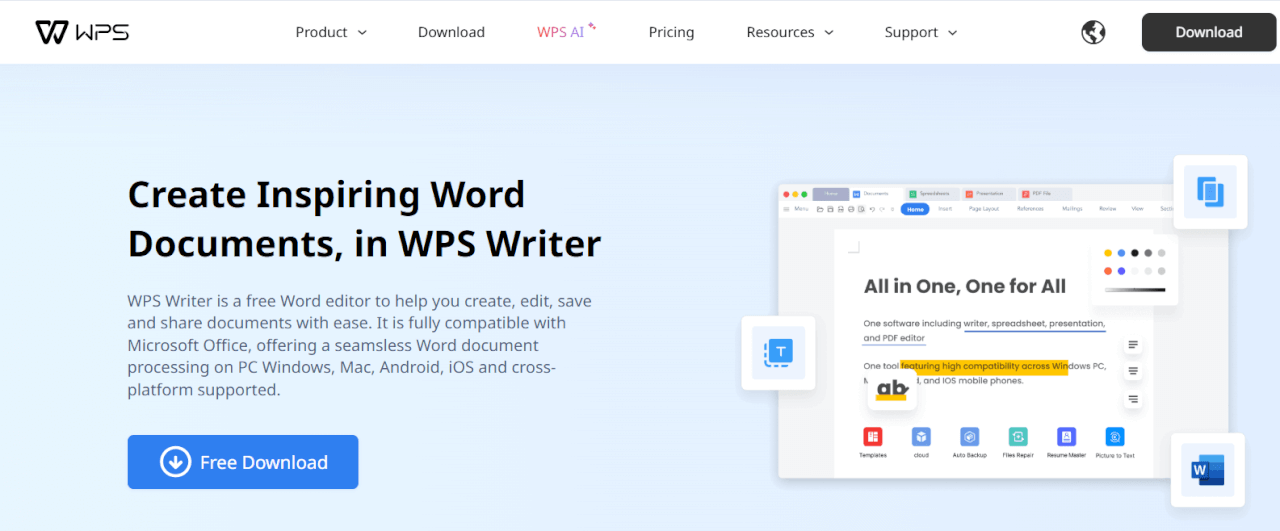Click the dark Download button in the header
This screenshot has width=1280, height=531.
1208,32
